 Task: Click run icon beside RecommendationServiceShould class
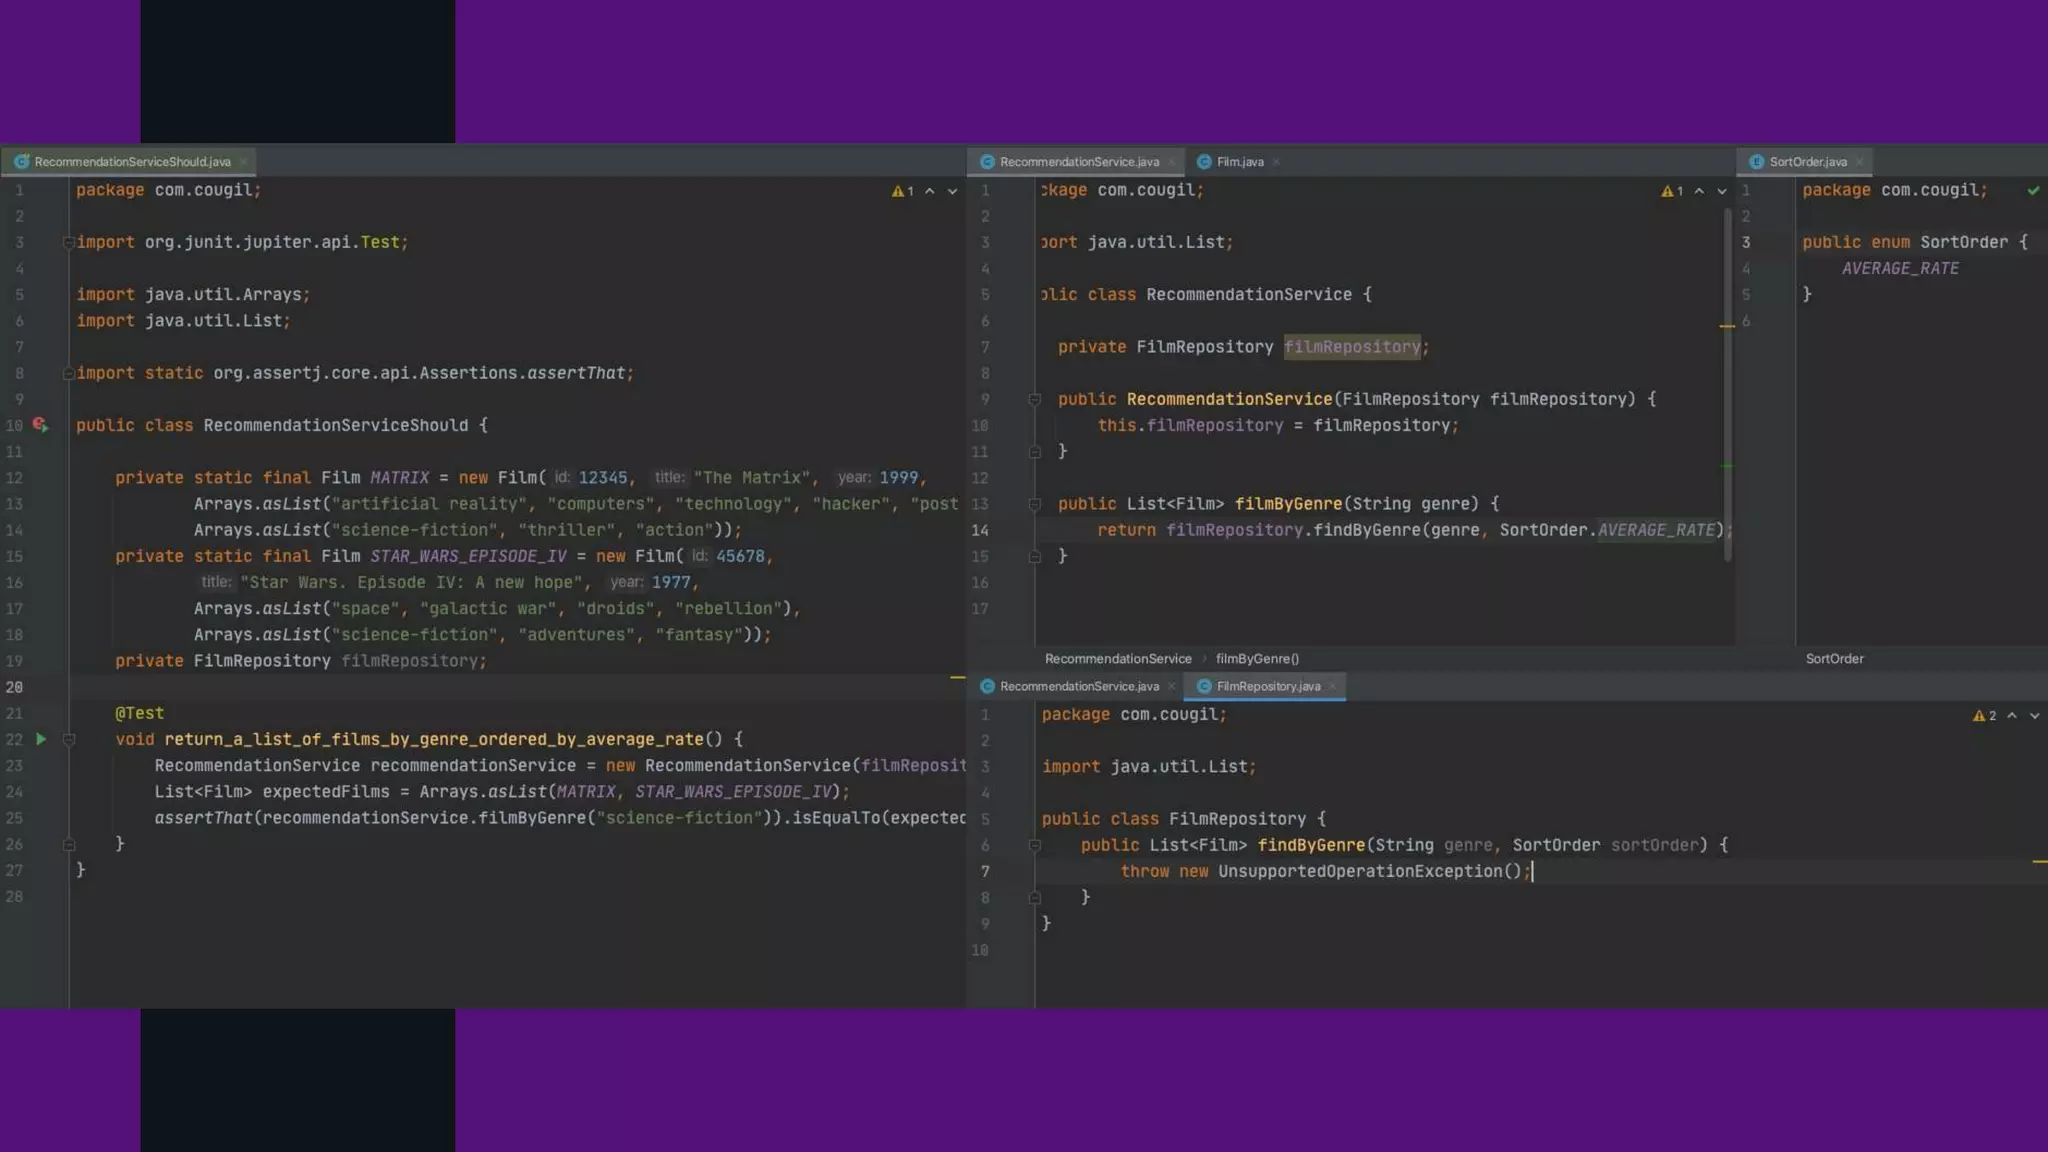tap(40, 425)
